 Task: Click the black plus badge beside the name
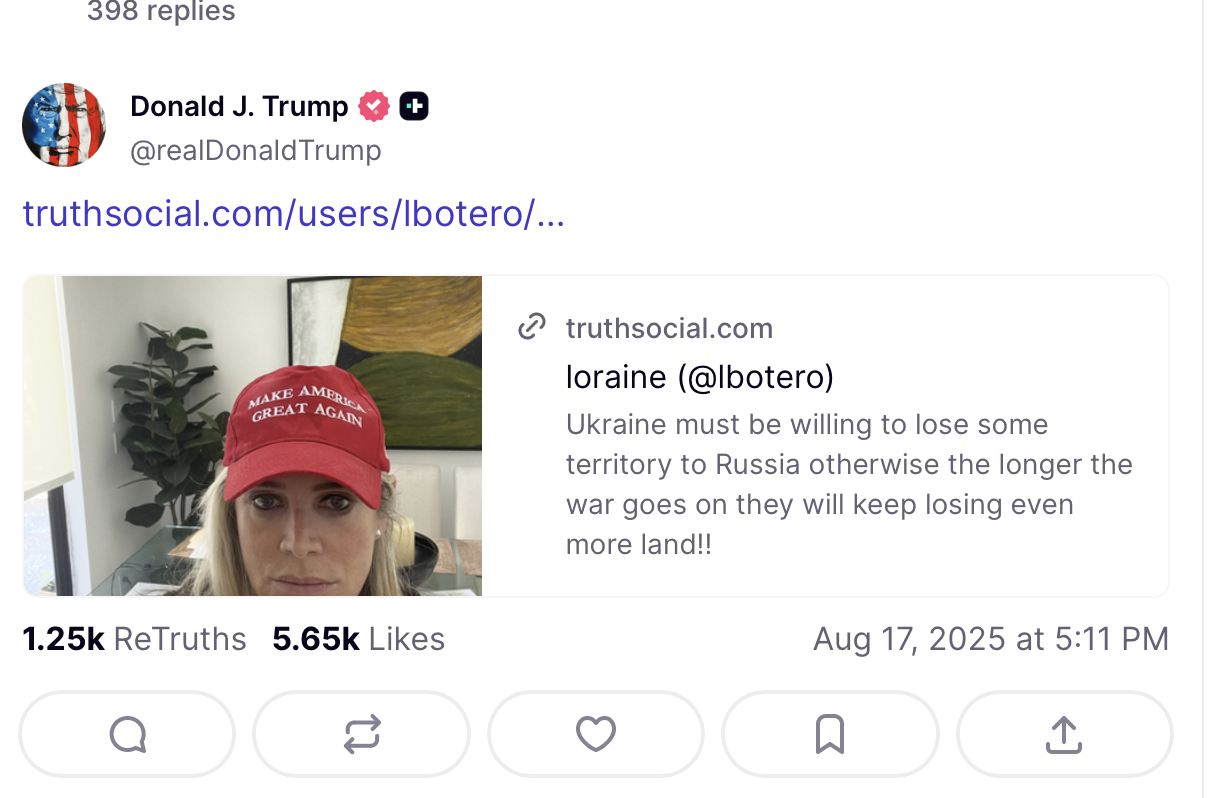click(x=414, y=106)
